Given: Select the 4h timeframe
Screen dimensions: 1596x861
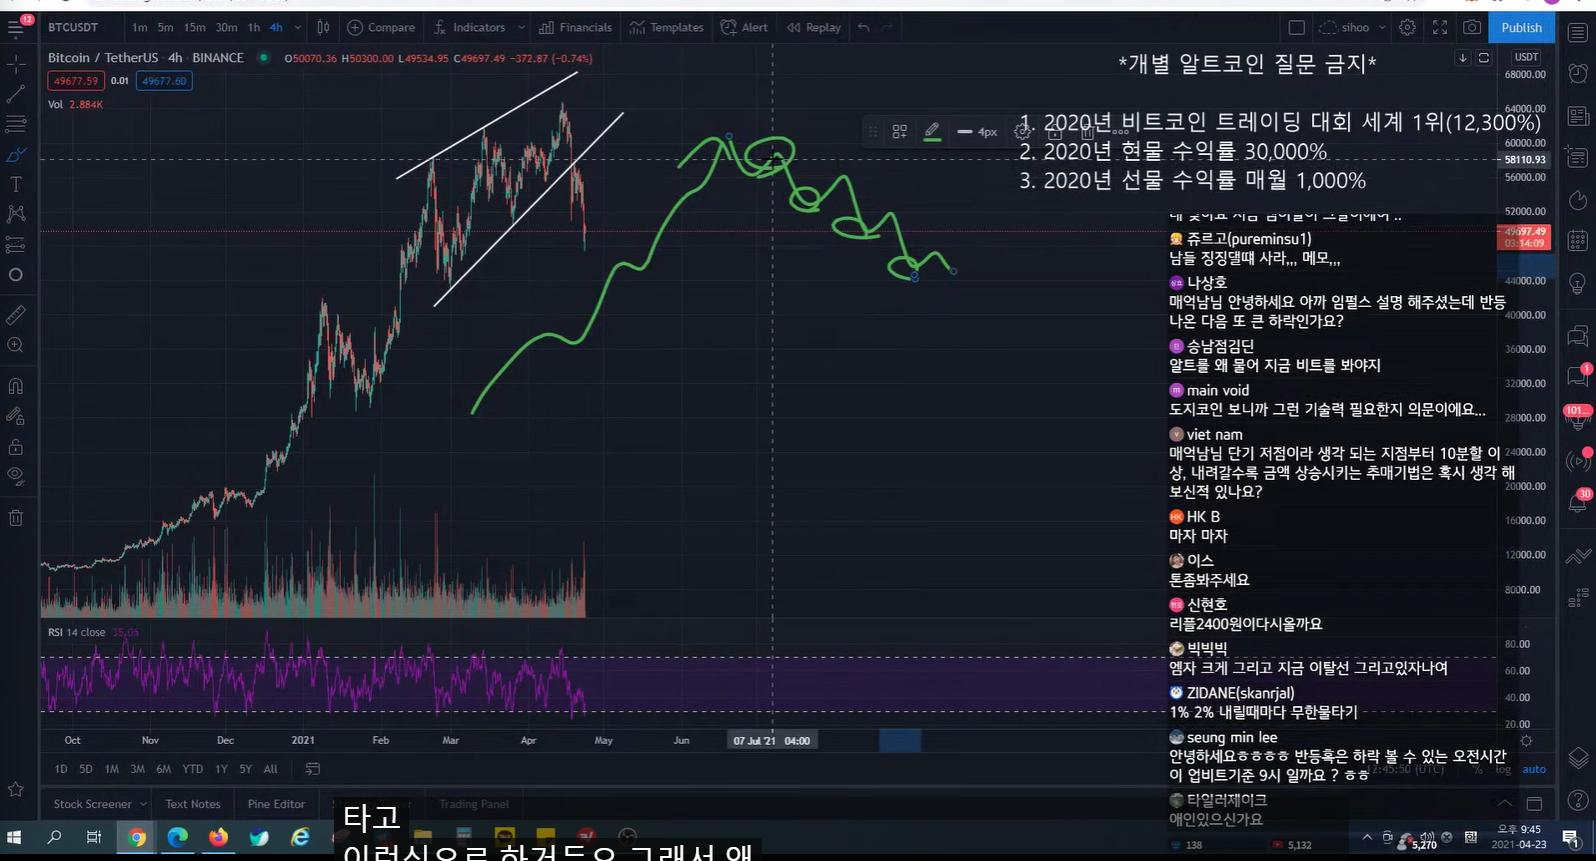Looking at the screenshot, I should click(276, 28).
